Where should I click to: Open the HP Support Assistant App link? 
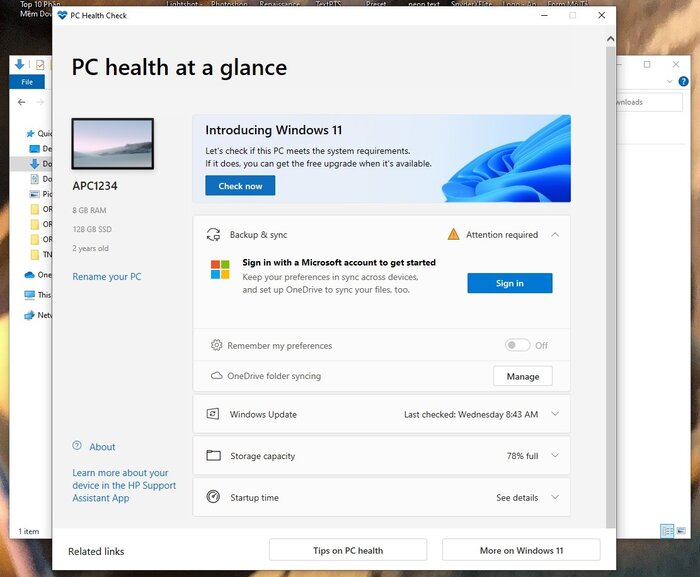(x=124, y=485)
